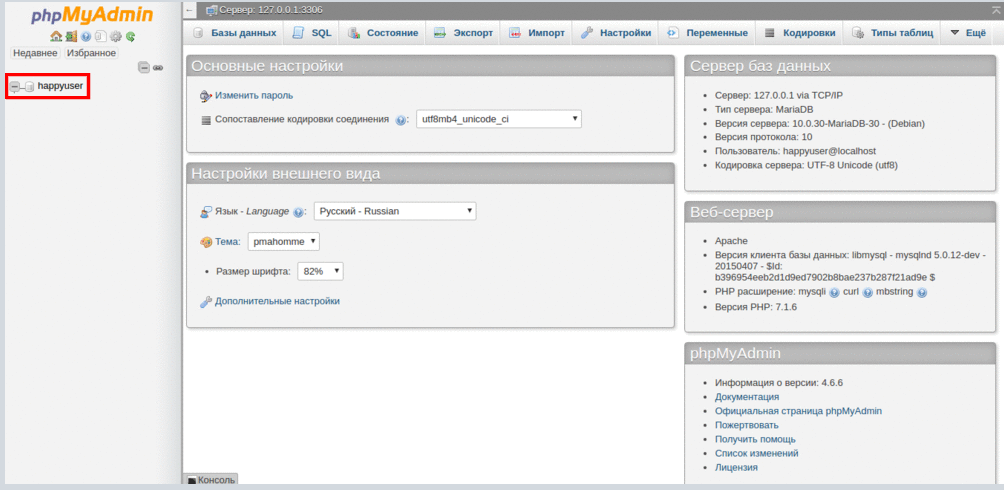The height and width of the screenshot is (490, 1004).
Task: Open the Кодировки tab
Action: (800, 33)
